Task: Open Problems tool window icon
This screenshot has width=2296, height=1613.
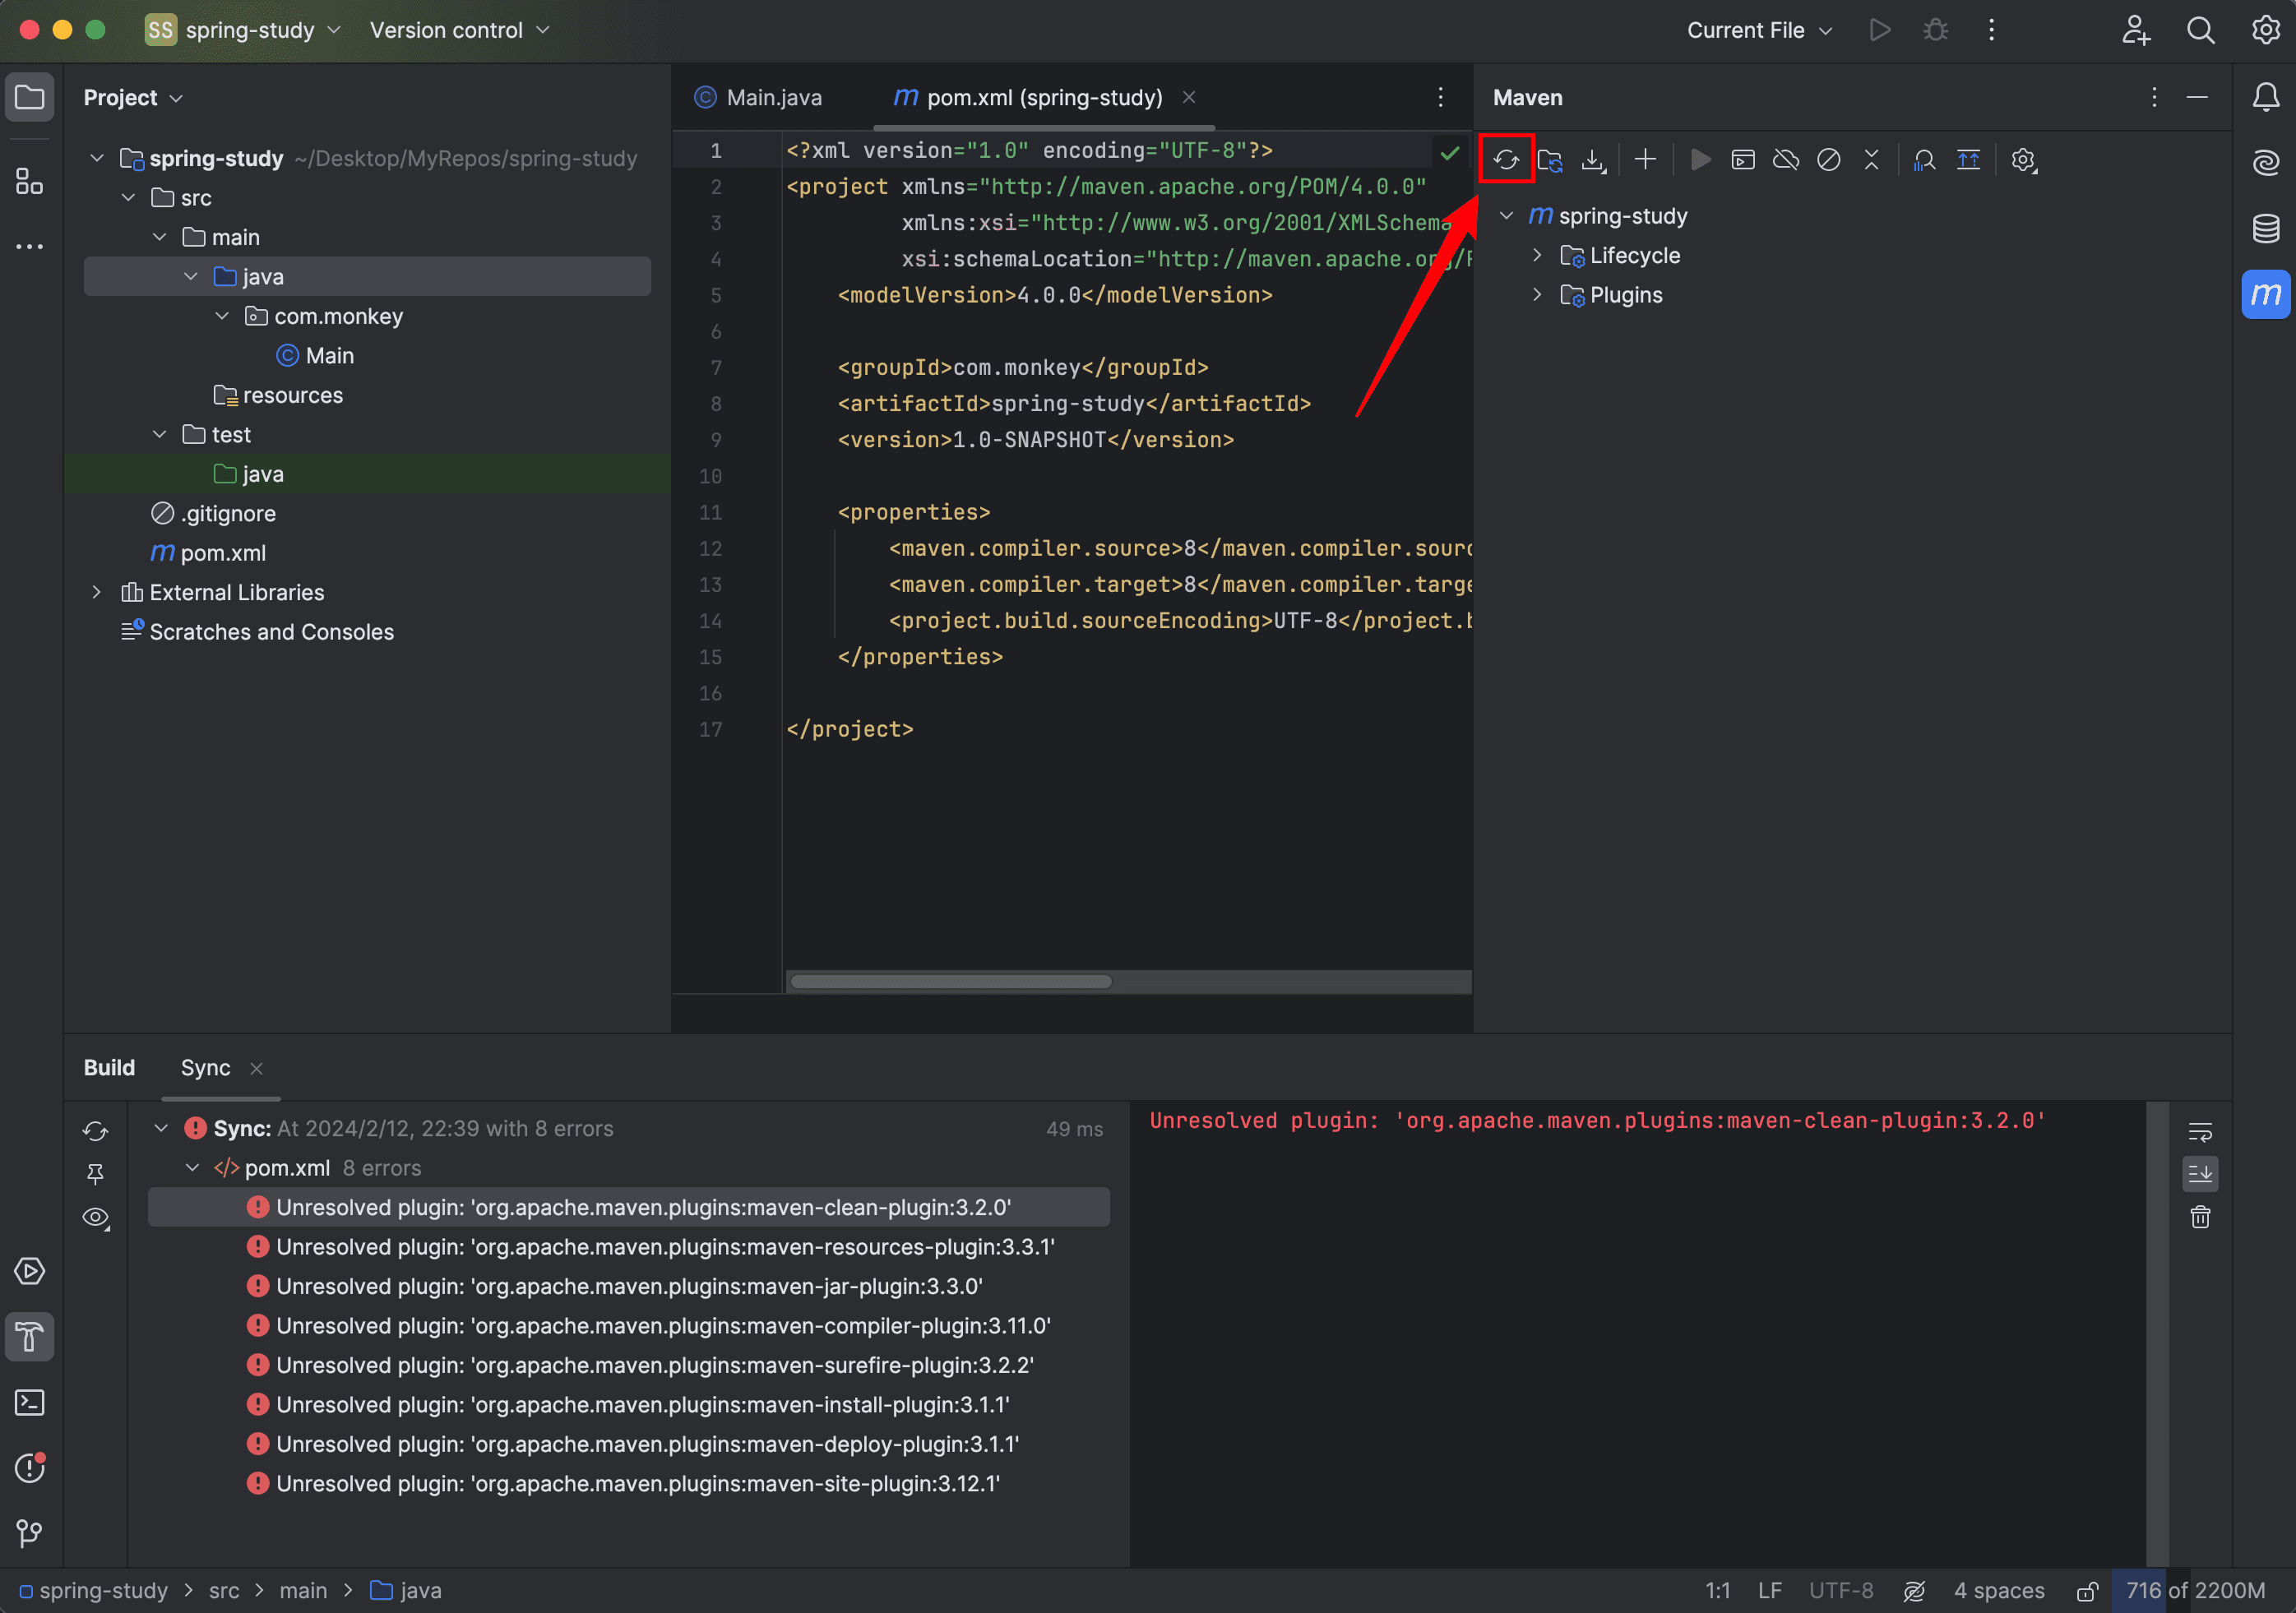Action: coord(30,1468)
